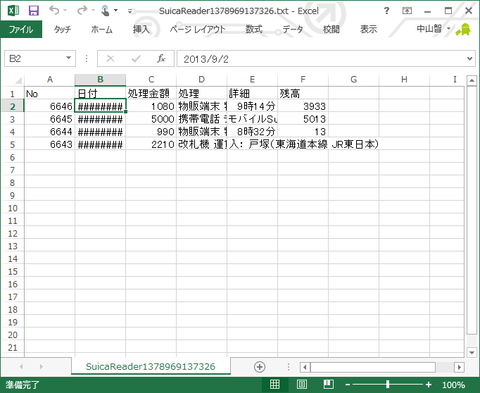Switch to the ホーム ribbon tab
Image resolution: width=480 pixels, height=393 pixels.
[102, 29]
